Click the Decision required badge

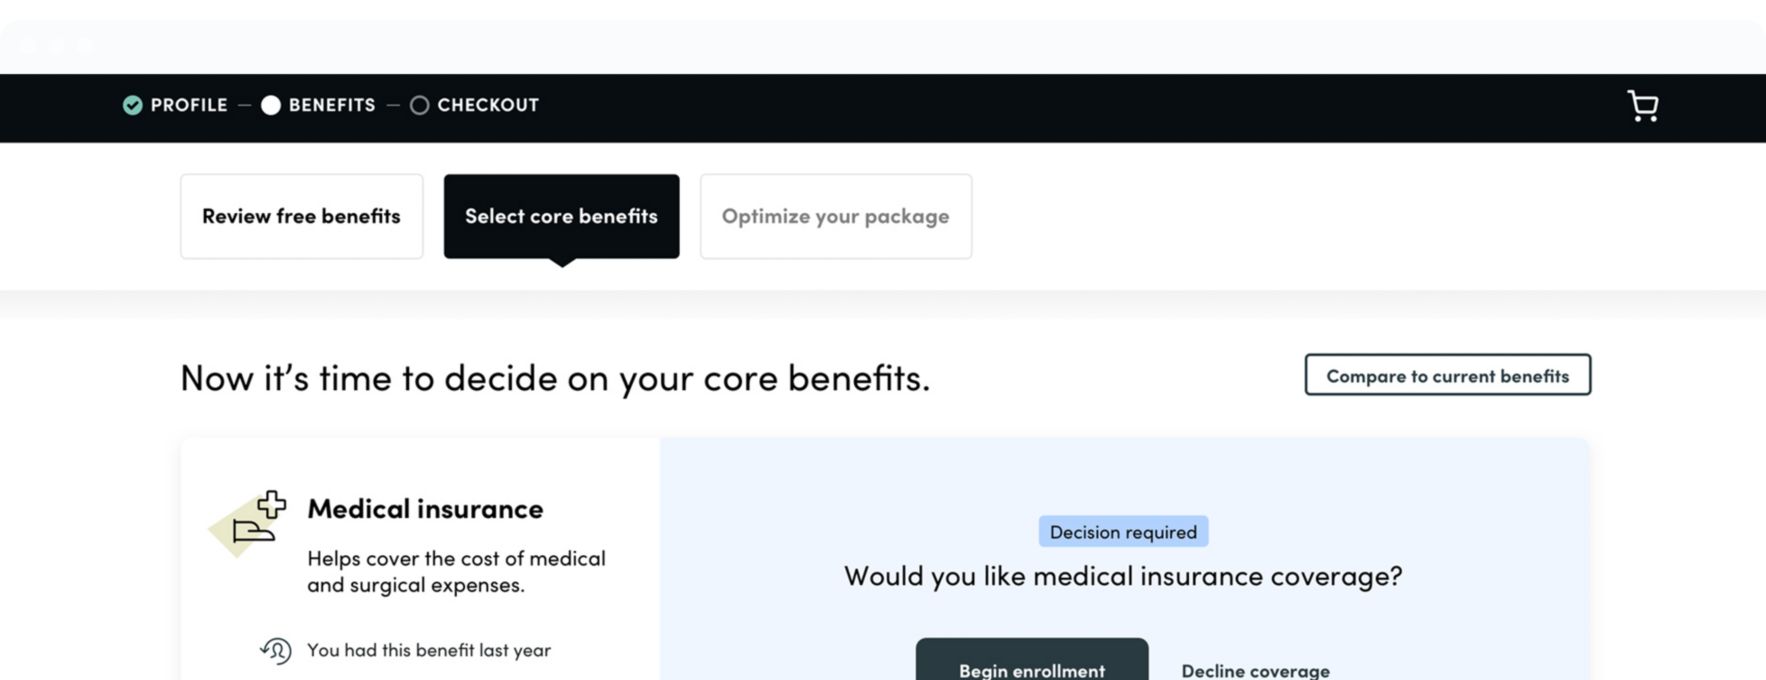pos(1123,532)
